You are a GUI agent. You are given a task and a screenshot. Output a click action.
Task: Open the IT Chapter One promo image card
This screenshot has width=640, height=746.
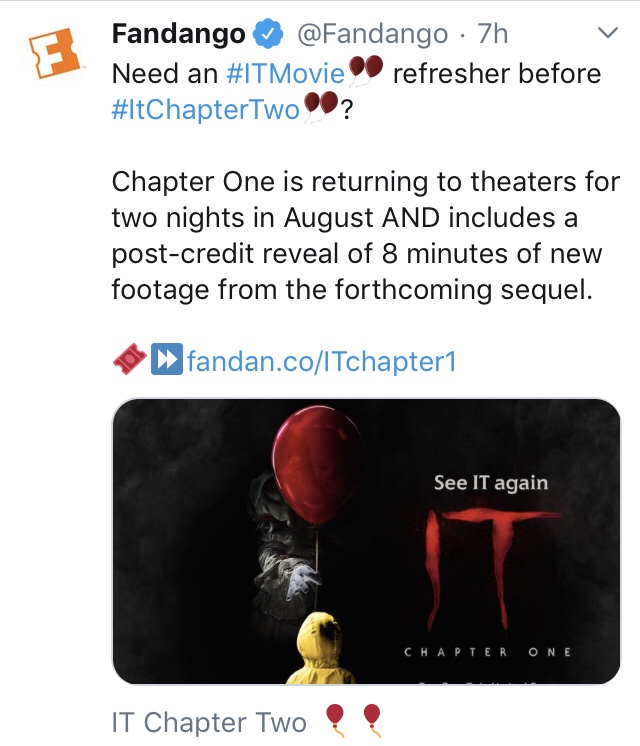(366, 541)
